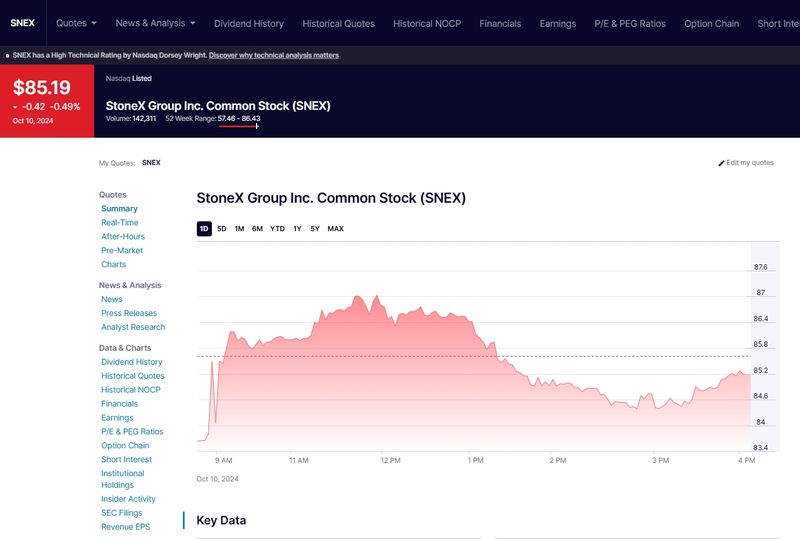Open Financials in top navigation

coord(500,23)
